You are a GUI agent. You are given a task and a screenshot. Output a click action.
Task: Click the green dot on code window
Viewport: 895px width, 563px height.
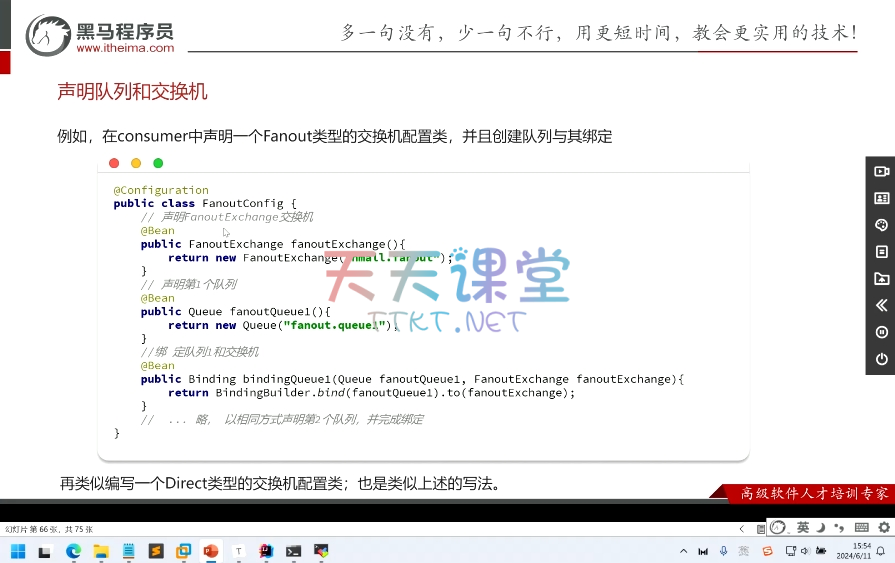158,163
